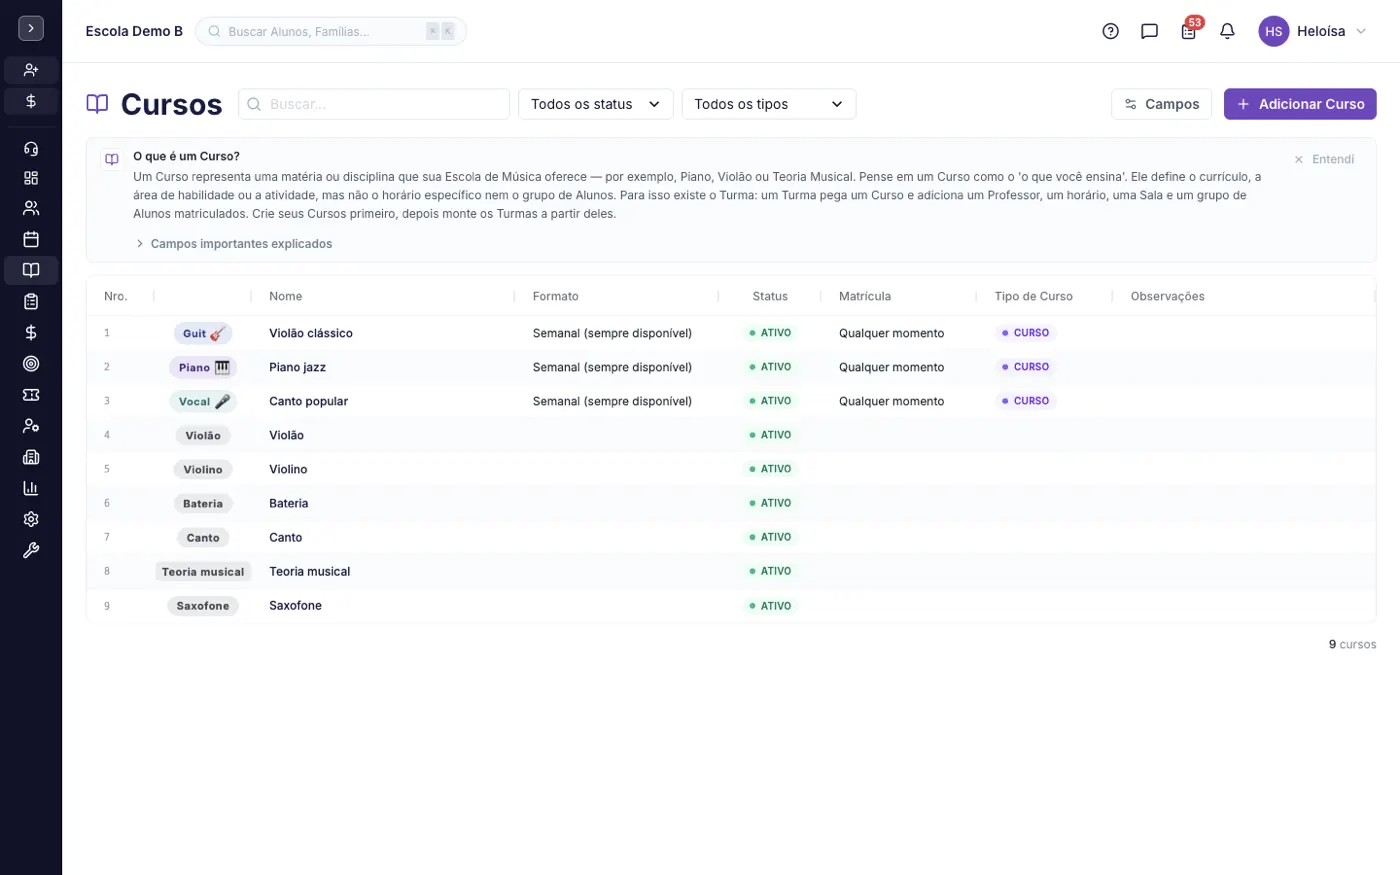Open the target icon in the sidebar

[x=31, y=363]
